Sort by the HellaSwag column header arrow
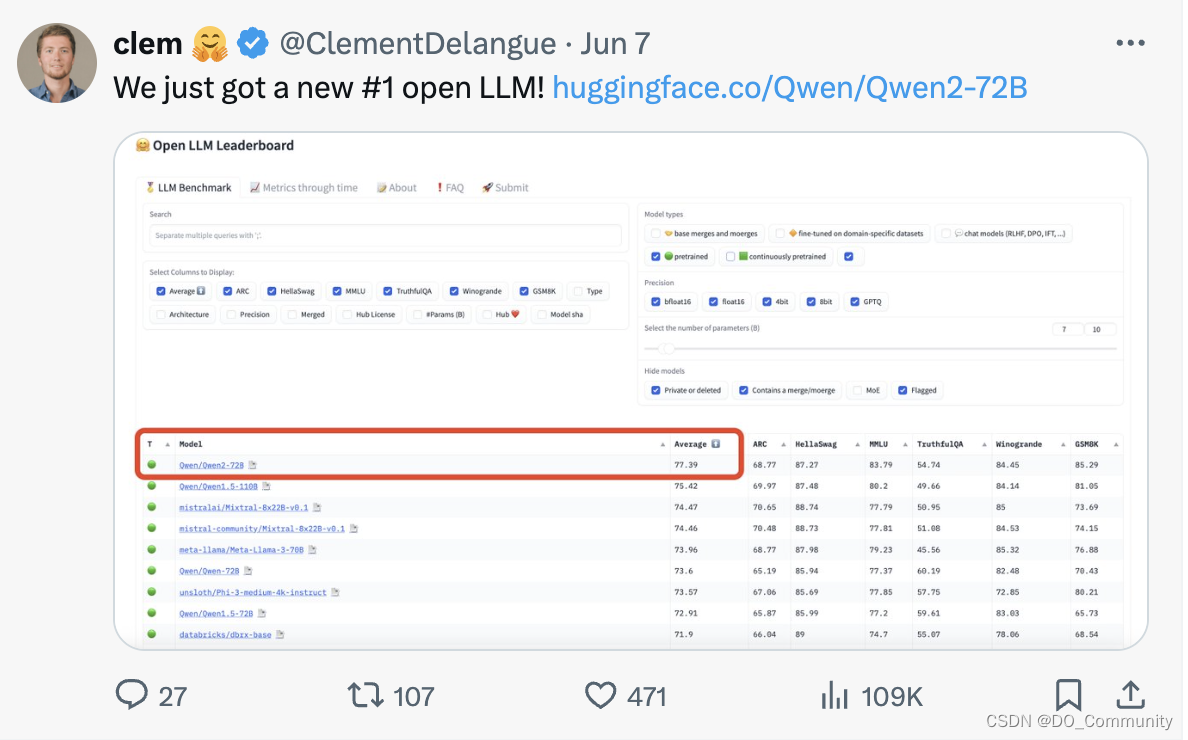 click(x=858, y=445)
